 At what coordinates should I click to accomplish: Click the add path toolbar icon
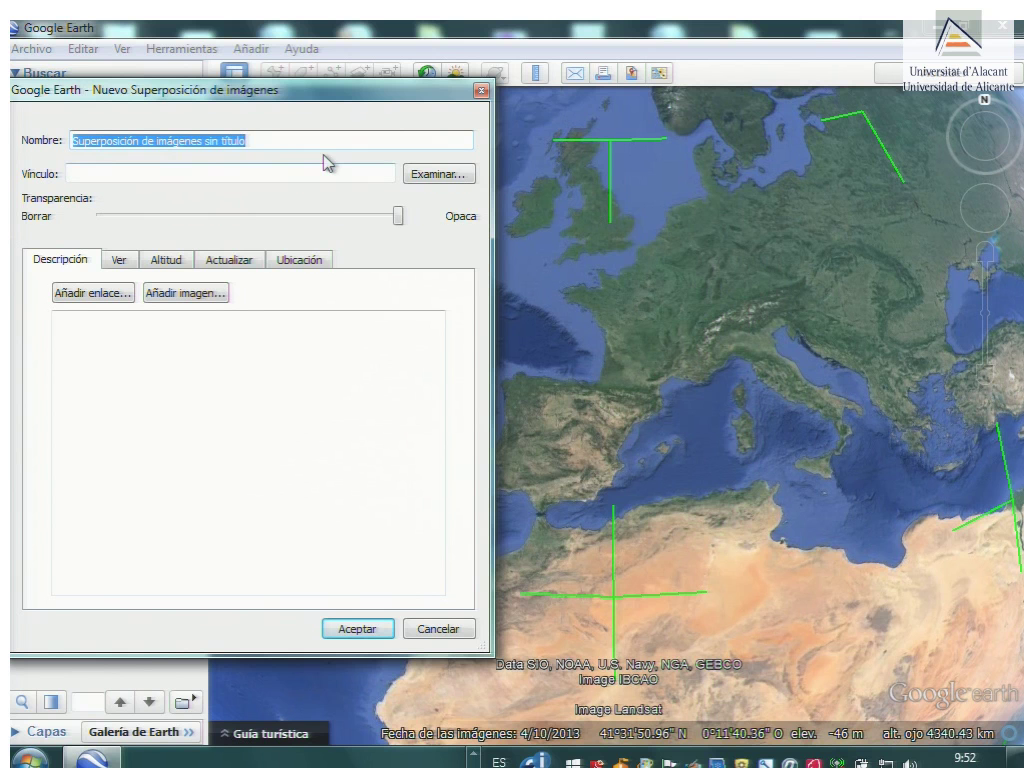tap(334, 71)
